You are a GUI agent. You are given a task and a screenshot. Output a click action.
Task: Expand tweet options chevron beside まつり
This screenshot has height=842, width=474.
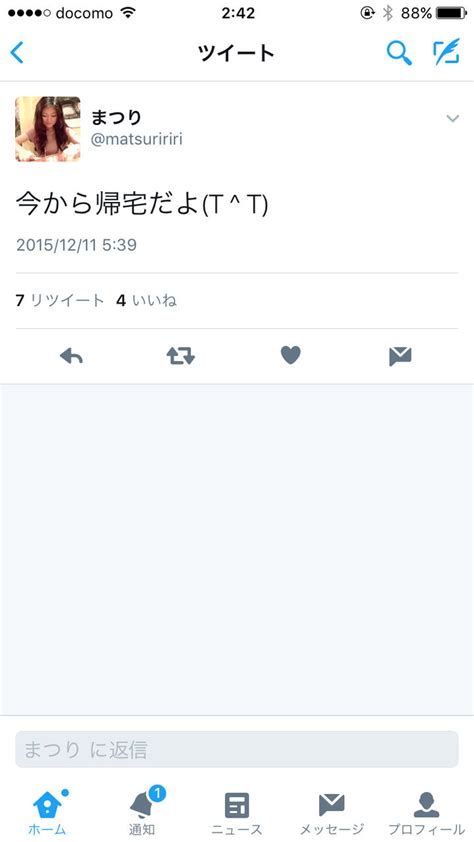pos(453,118)
